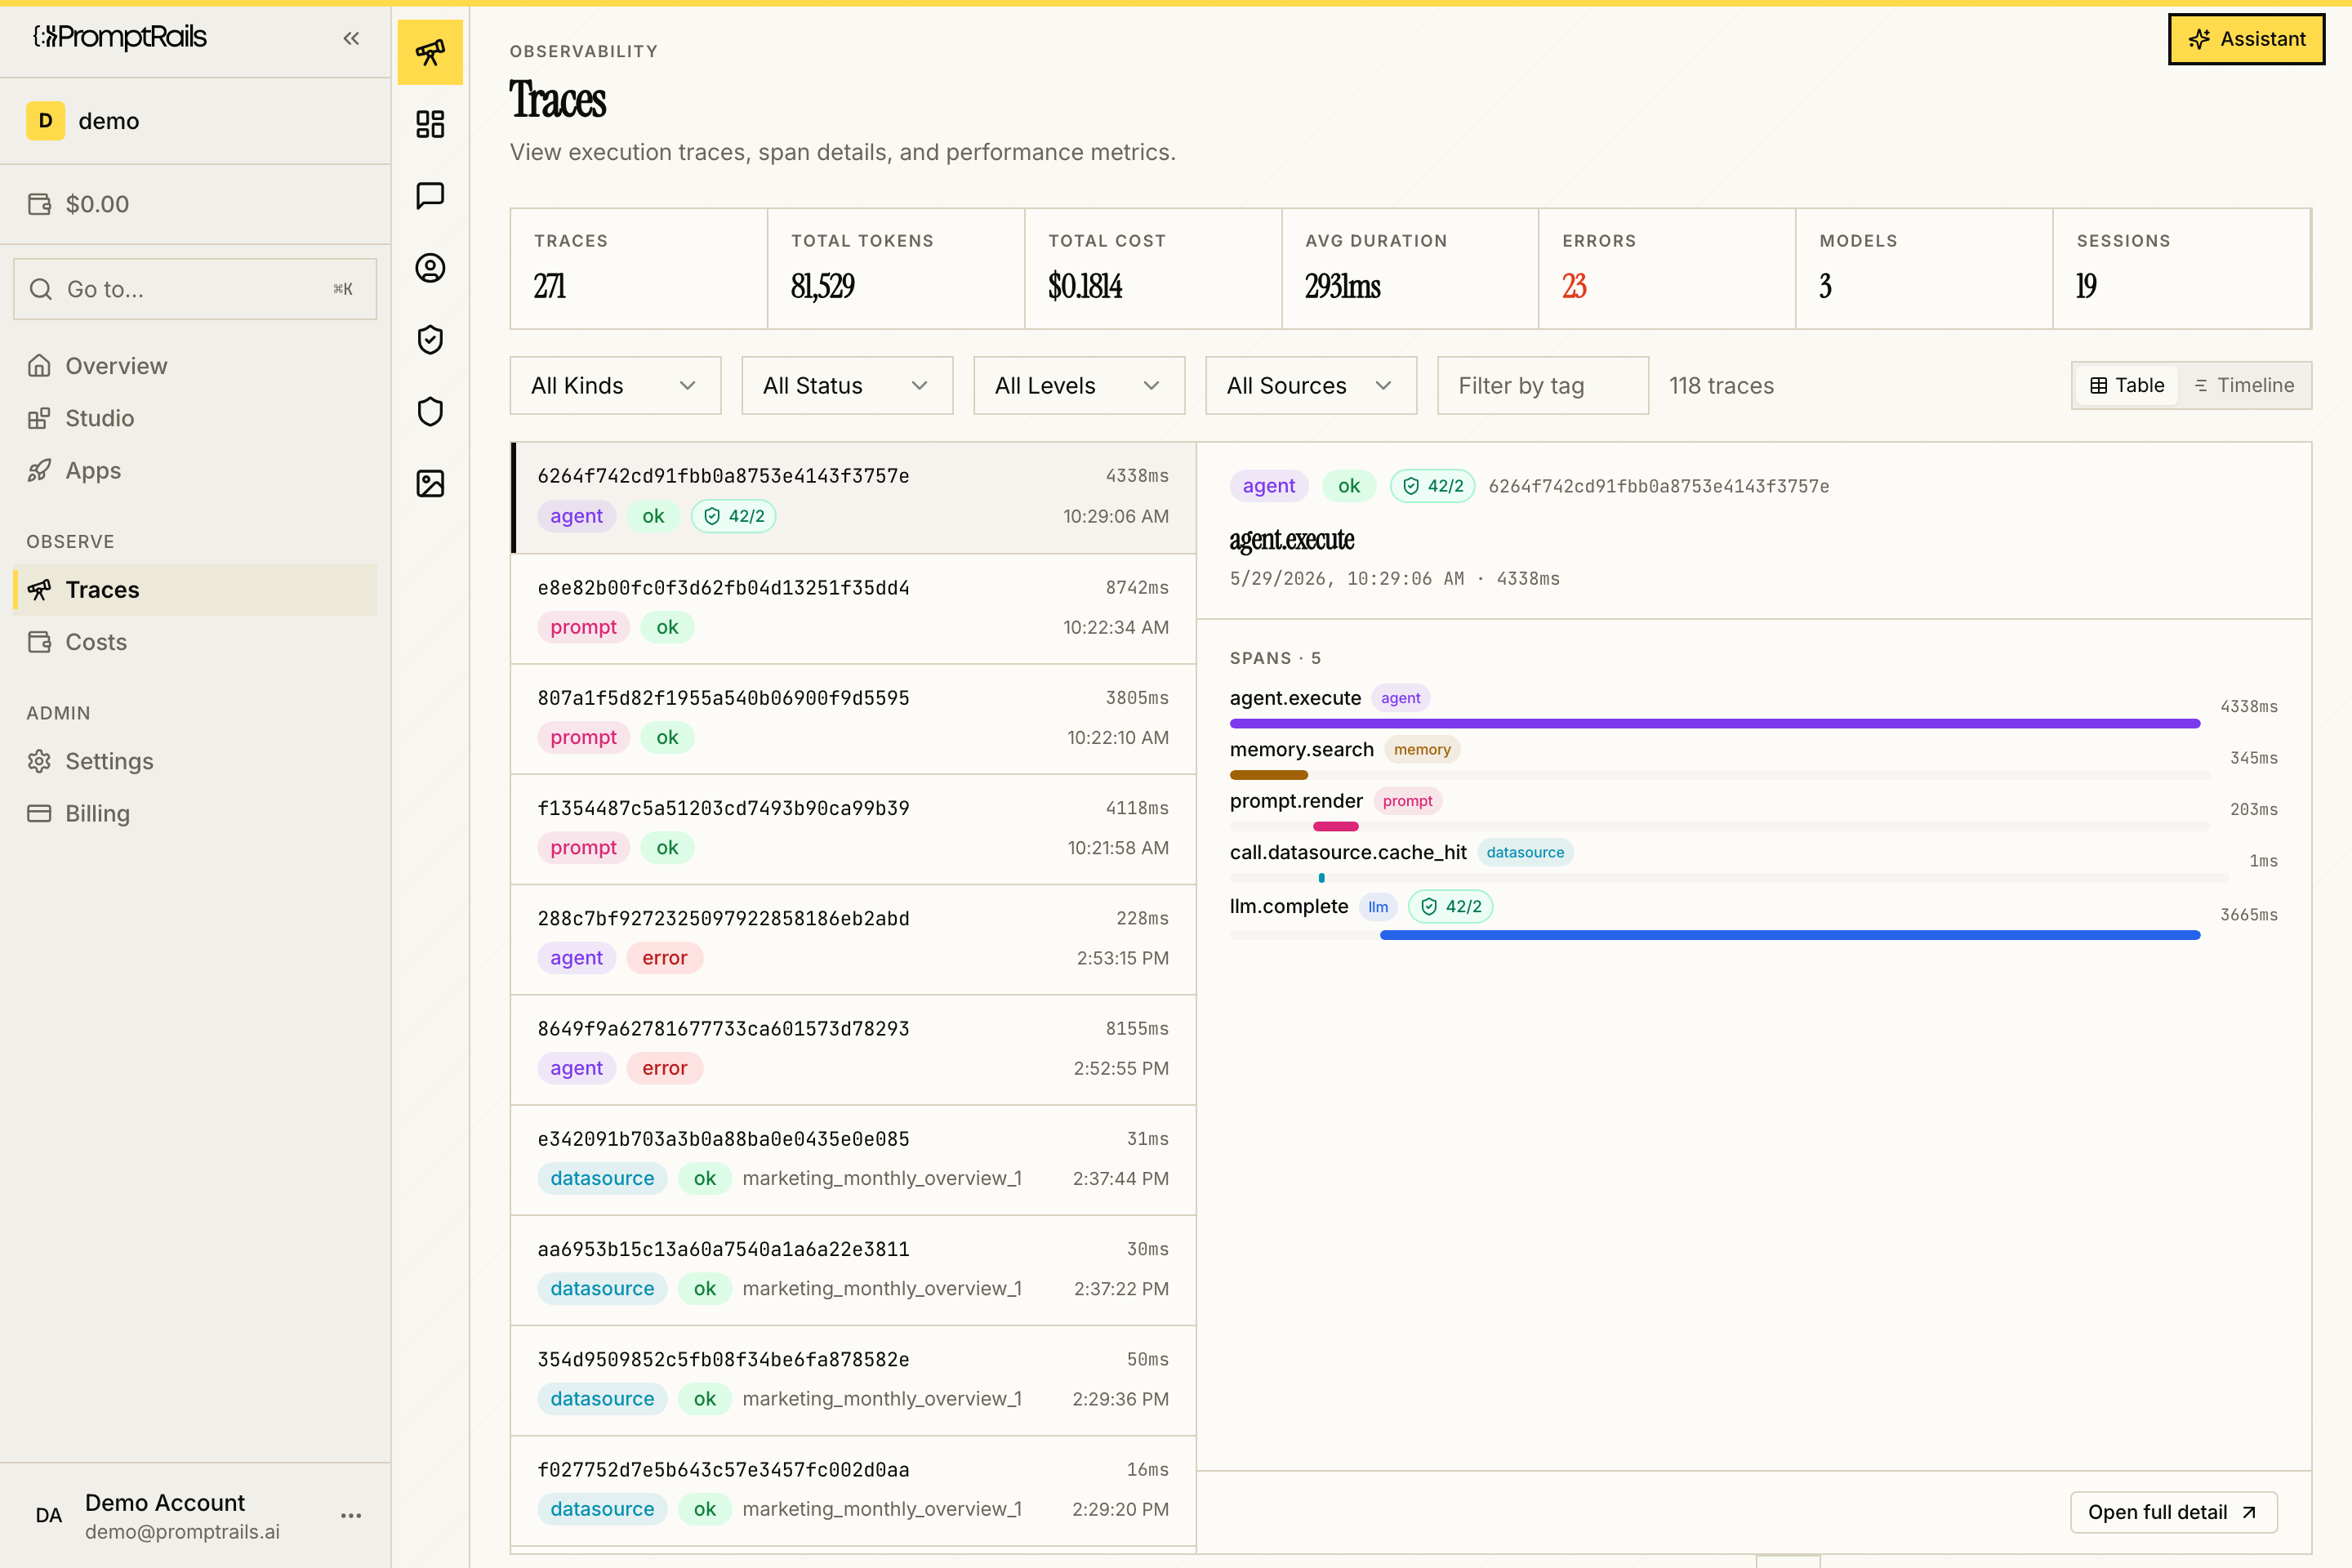Open the dashboard grid rail icon

click(x=430, y=124)
